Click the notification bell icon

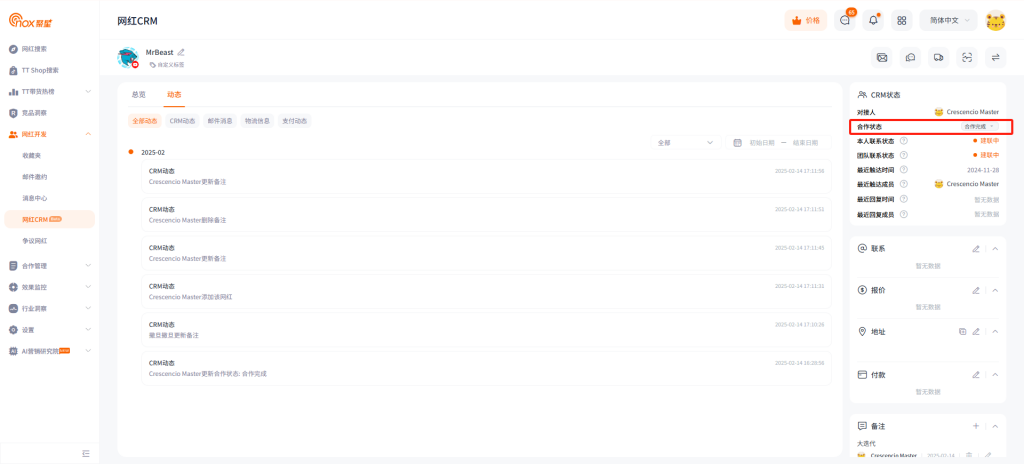[873, 20]
